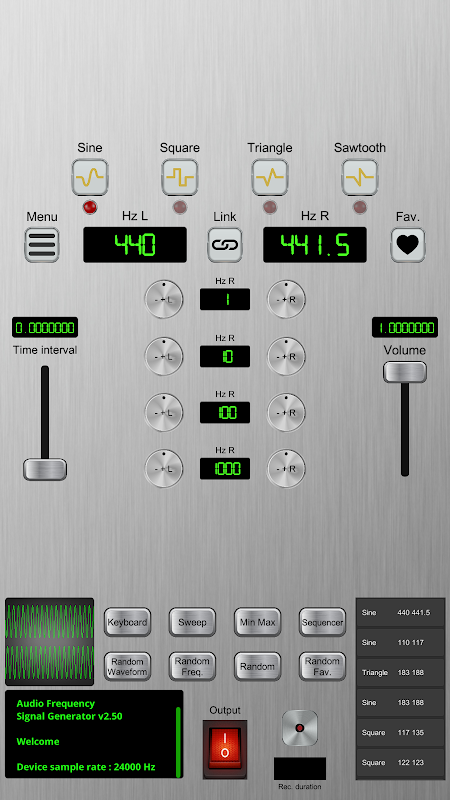The height and width of the screenshot is (800, 450).
Task: Select the Sine waveform button
Action: (90, 177)
